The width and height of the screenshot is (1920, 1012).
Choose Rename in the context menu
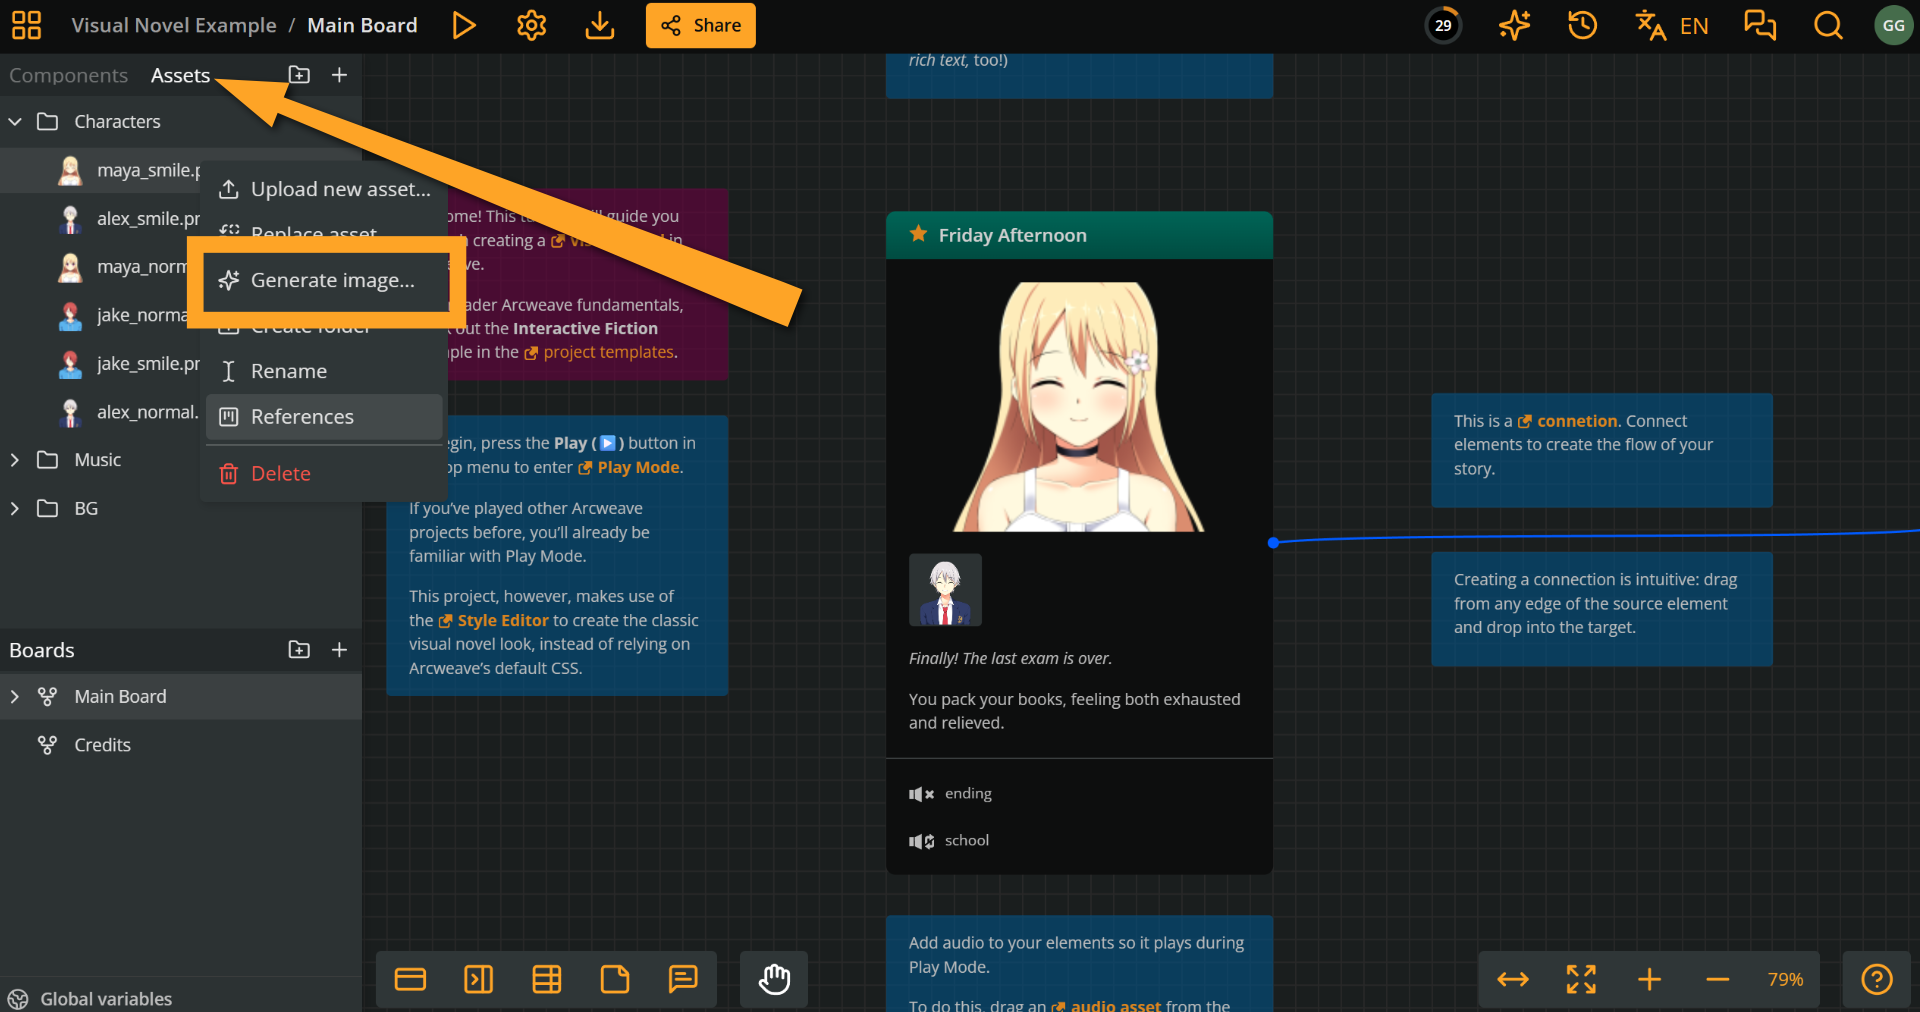(324, 371)
